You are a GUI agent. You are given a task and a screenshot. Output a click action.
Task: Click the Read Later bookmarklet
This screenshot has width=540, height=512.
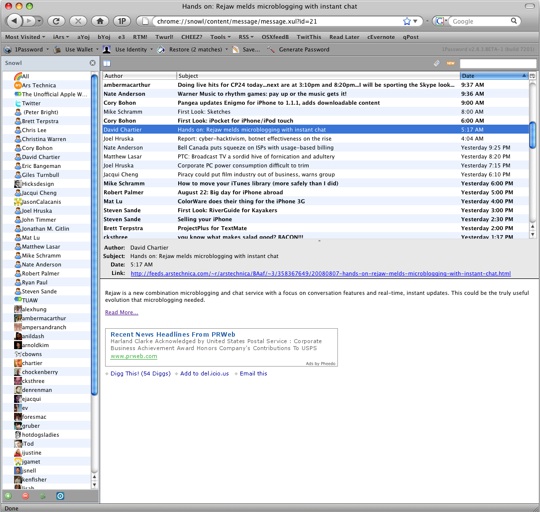click(344, 37)
